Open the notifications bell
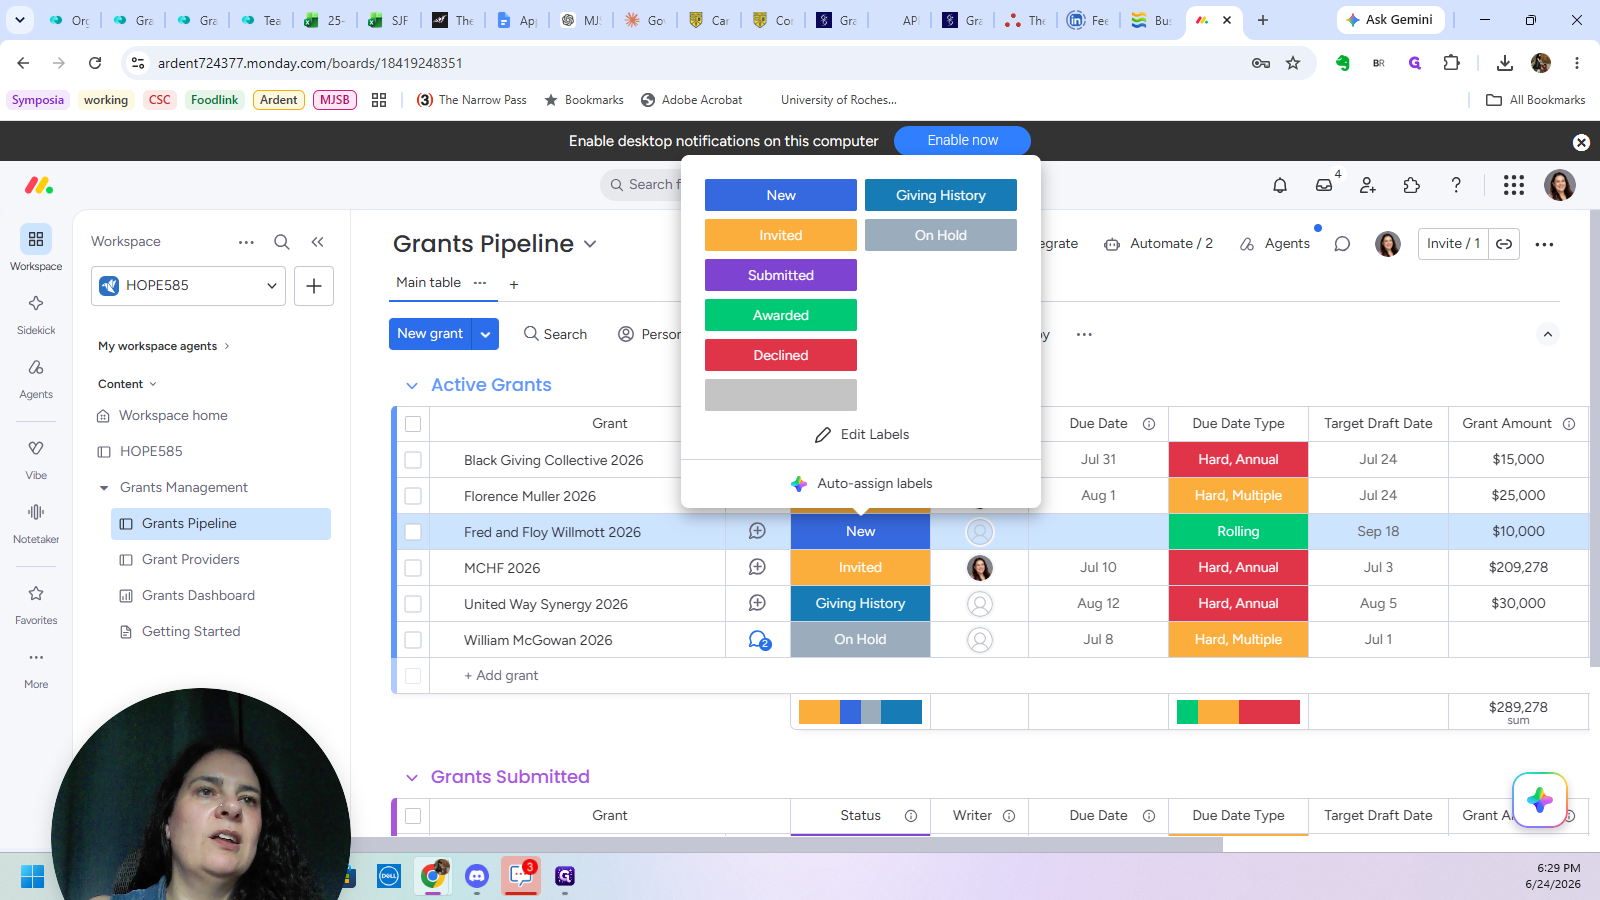The image size is (1600, 900). 1279,185
